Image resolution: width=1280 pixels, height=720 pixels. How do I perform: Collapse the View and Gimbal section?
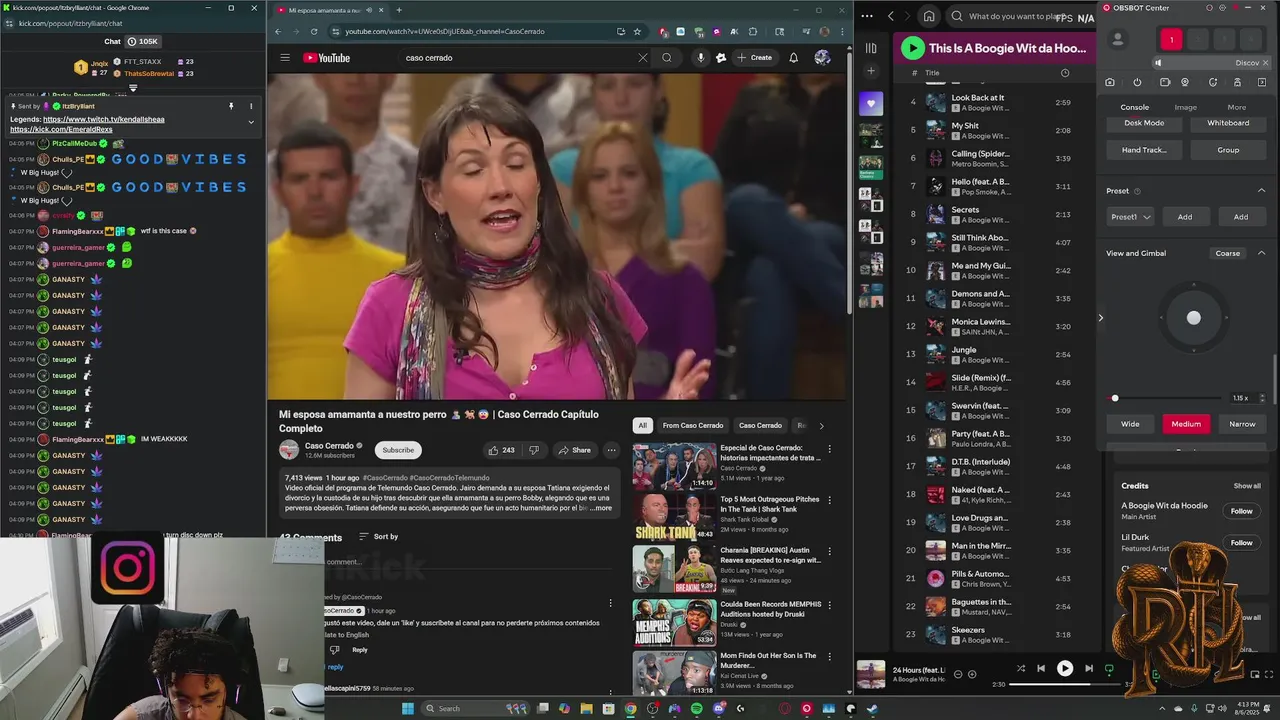point(1261,253)
